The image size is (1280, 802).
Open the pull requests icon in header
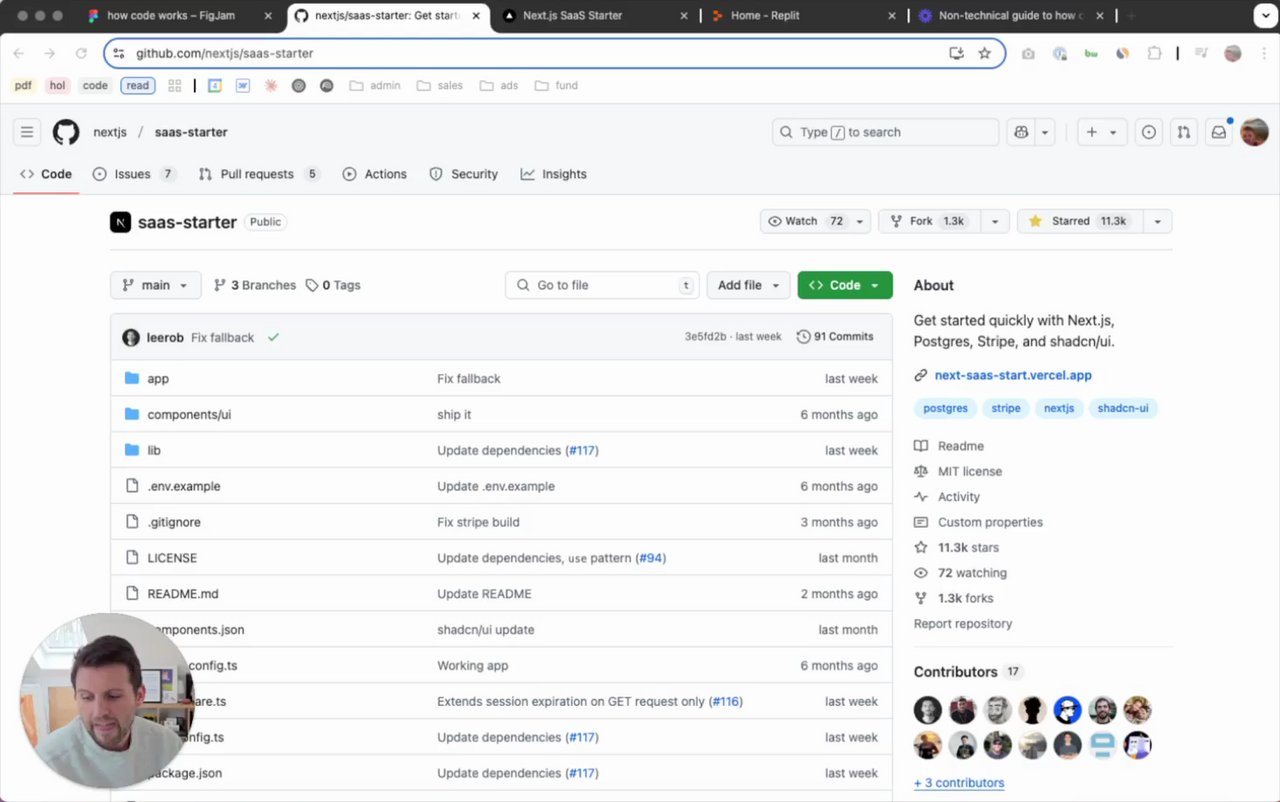[x=1184, y=132]
